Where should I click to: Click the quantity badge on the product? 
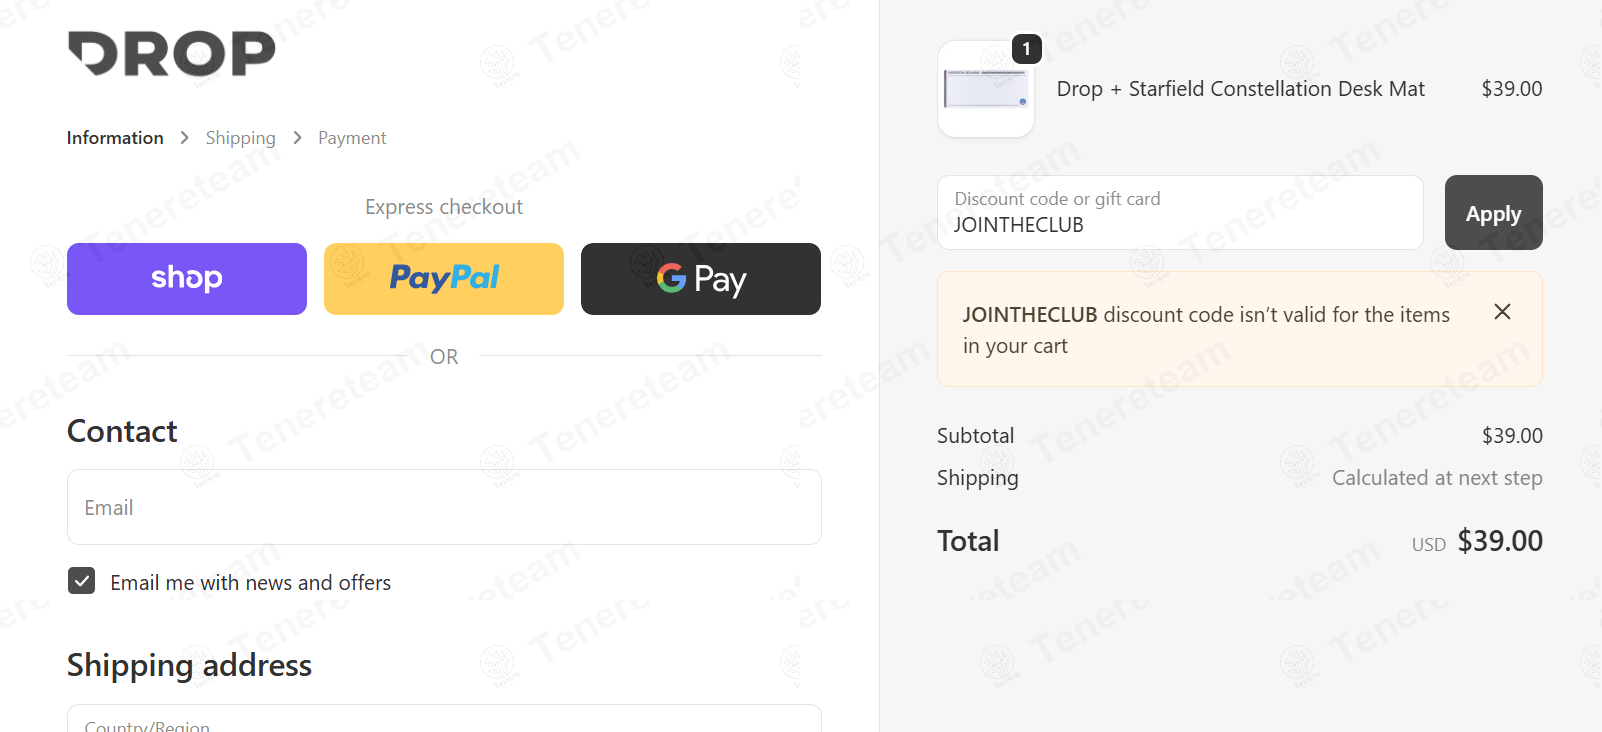tap(1026, 49)
